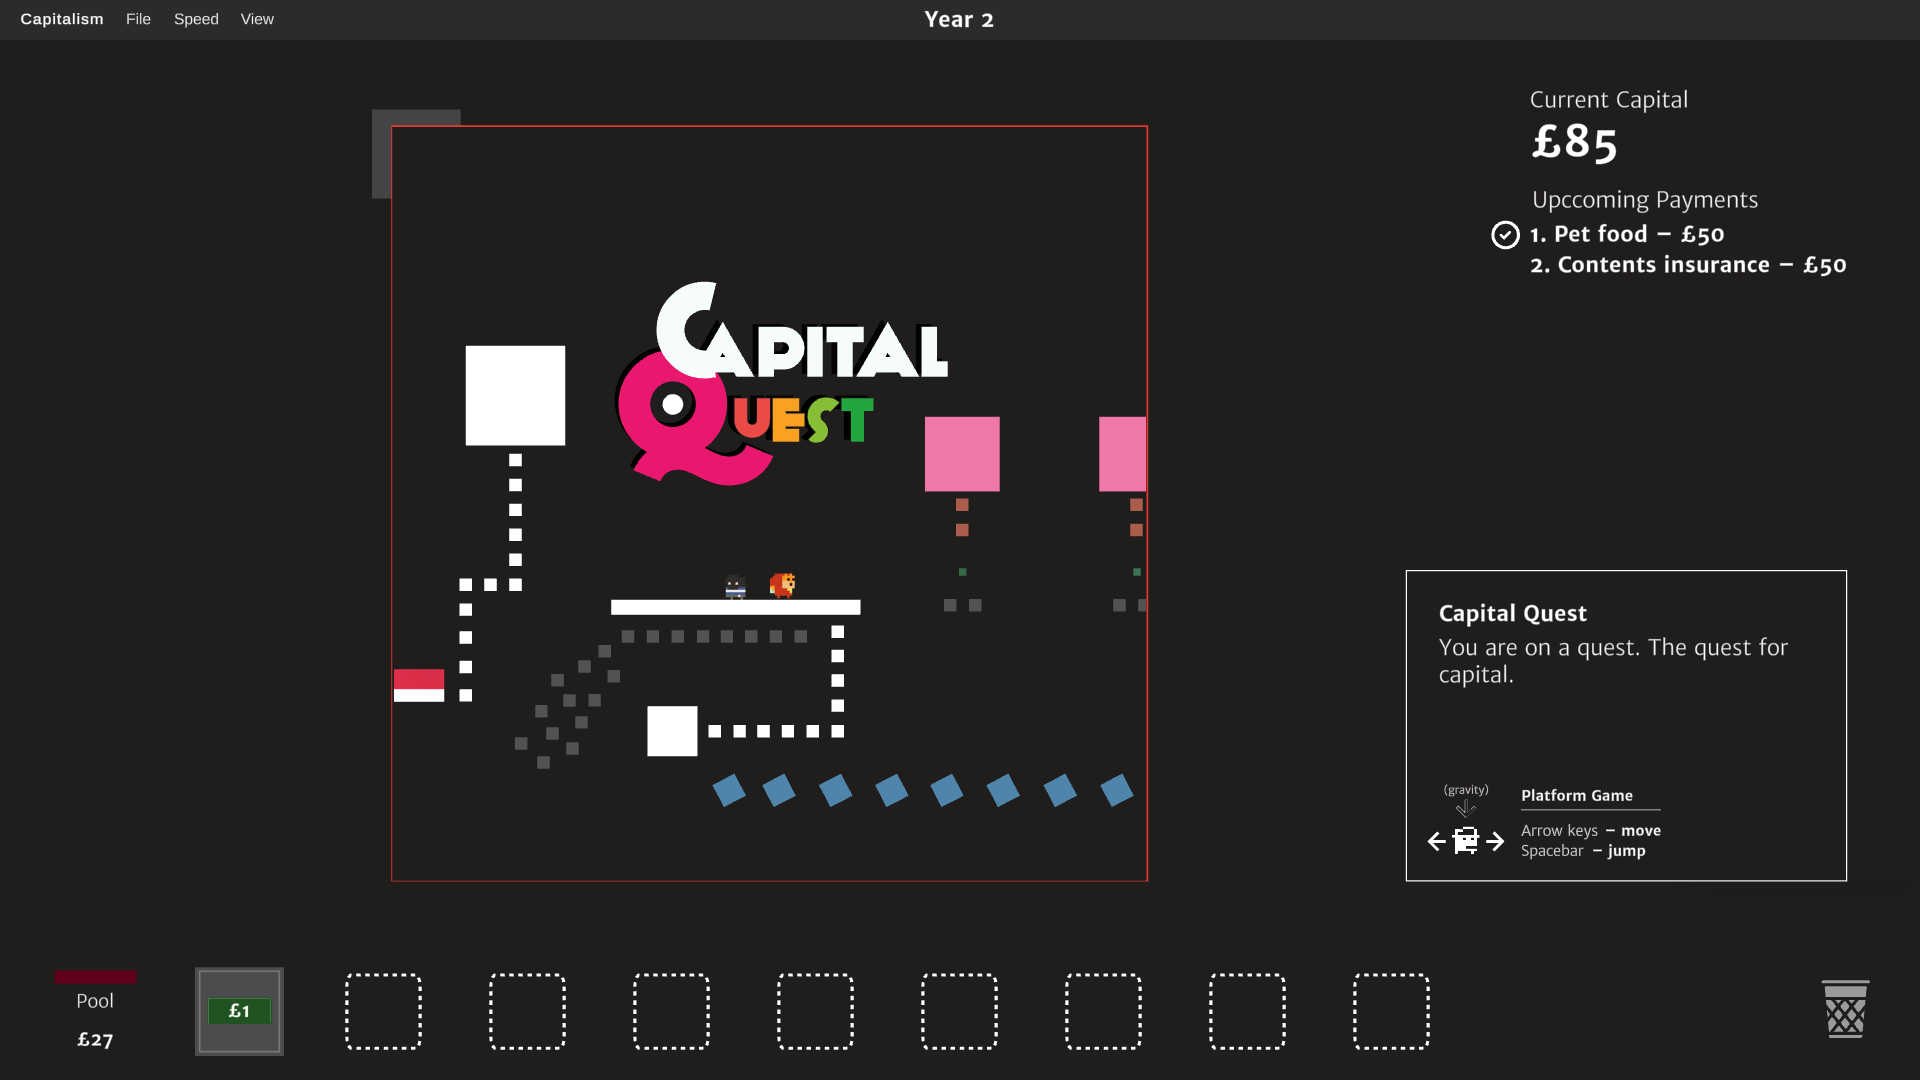Image resolution: width=1920 pixels, height=1080 pixels.
Task: Click the dark red Pool progress bar
Action: click(95, 976)
